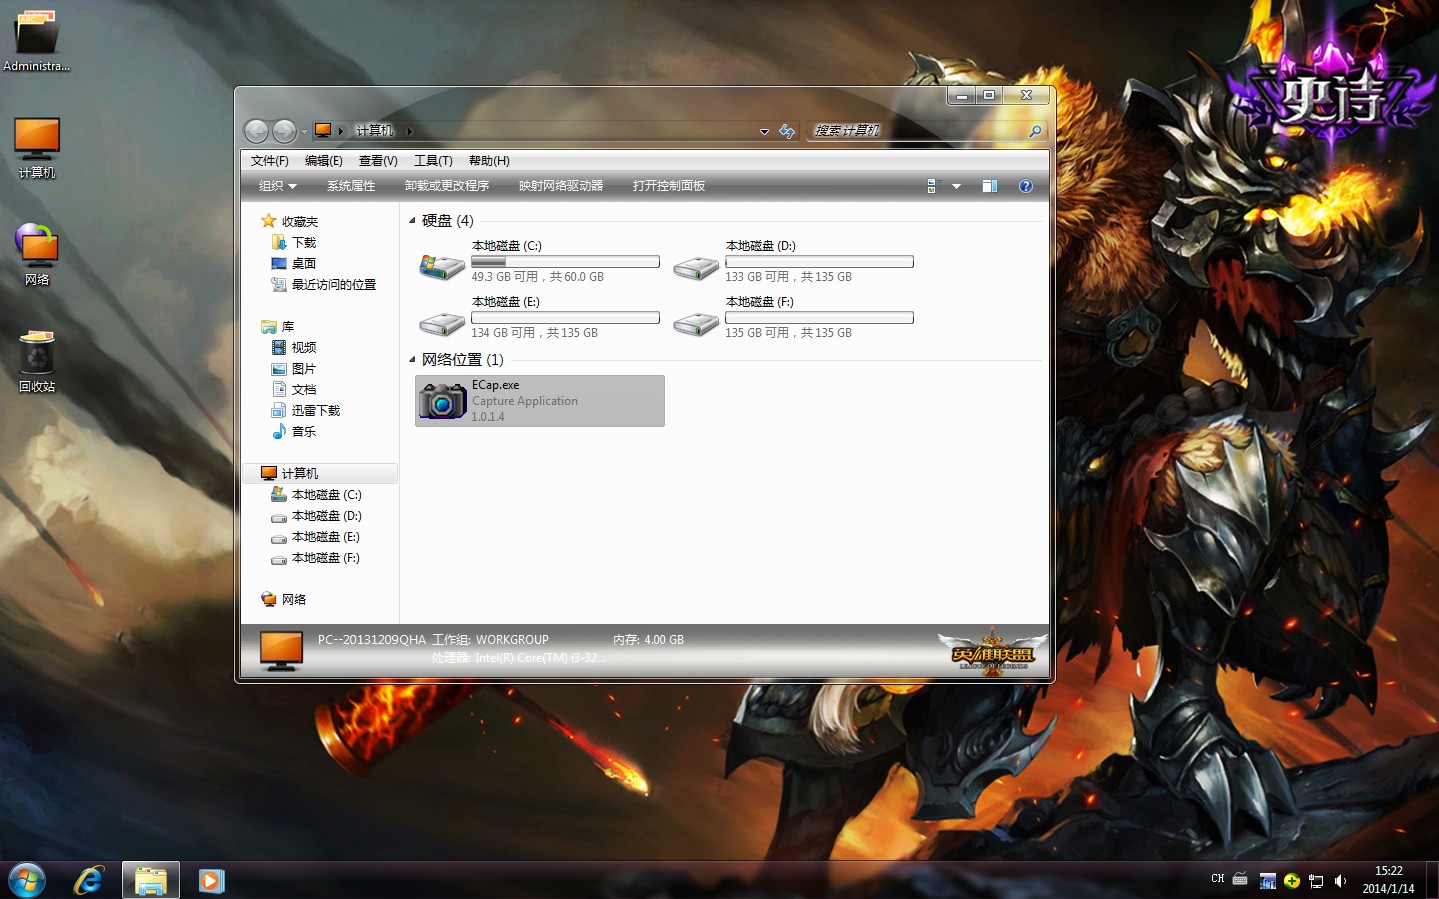
Task: Select 下载 in favorites
Action: pyautogui.click(x=294, y=243)
